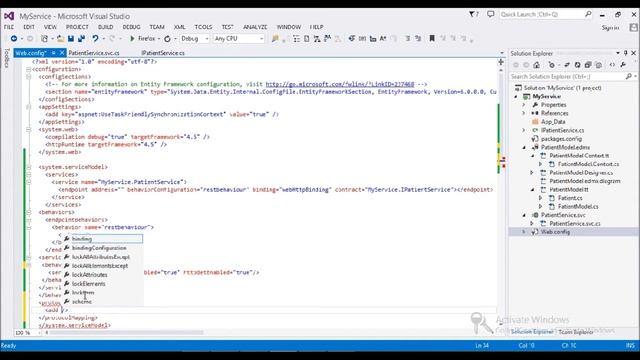
Task: Open the TOOLS menu
Action: pyautogui.click(x=203, y=27)
